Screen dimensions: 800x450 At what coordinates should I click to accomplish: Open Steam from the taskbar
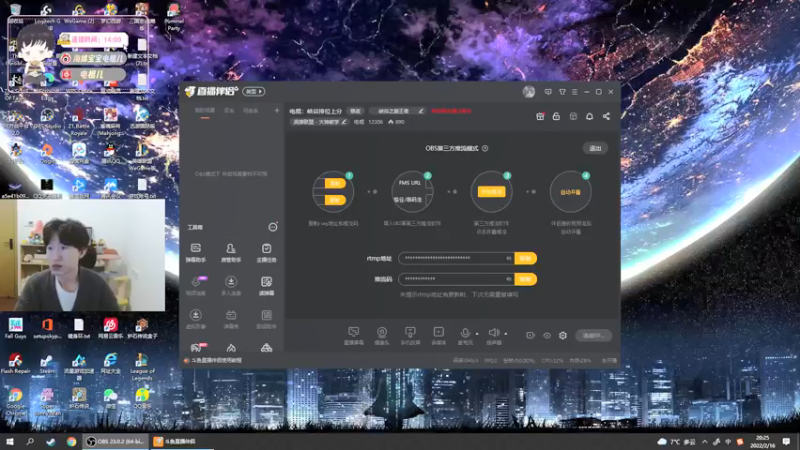51,441
